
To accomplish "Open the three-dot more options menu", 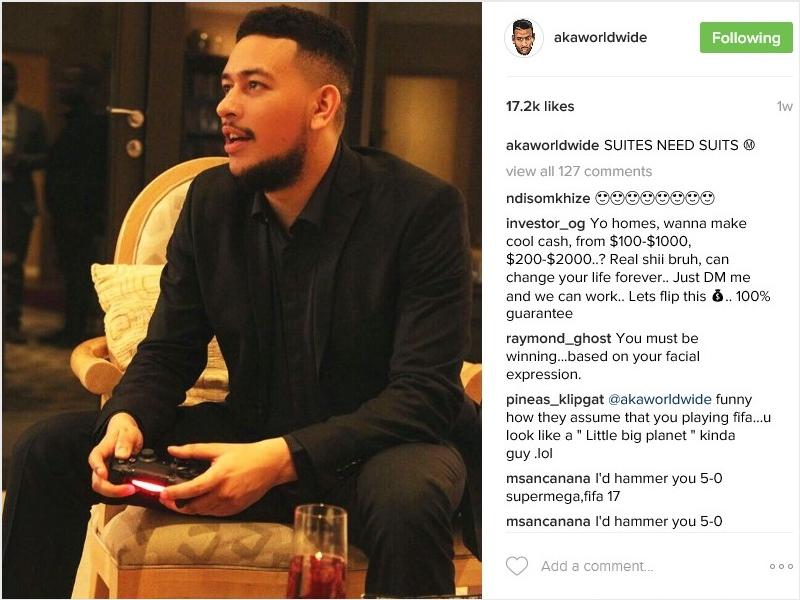I will click(781, 566).
